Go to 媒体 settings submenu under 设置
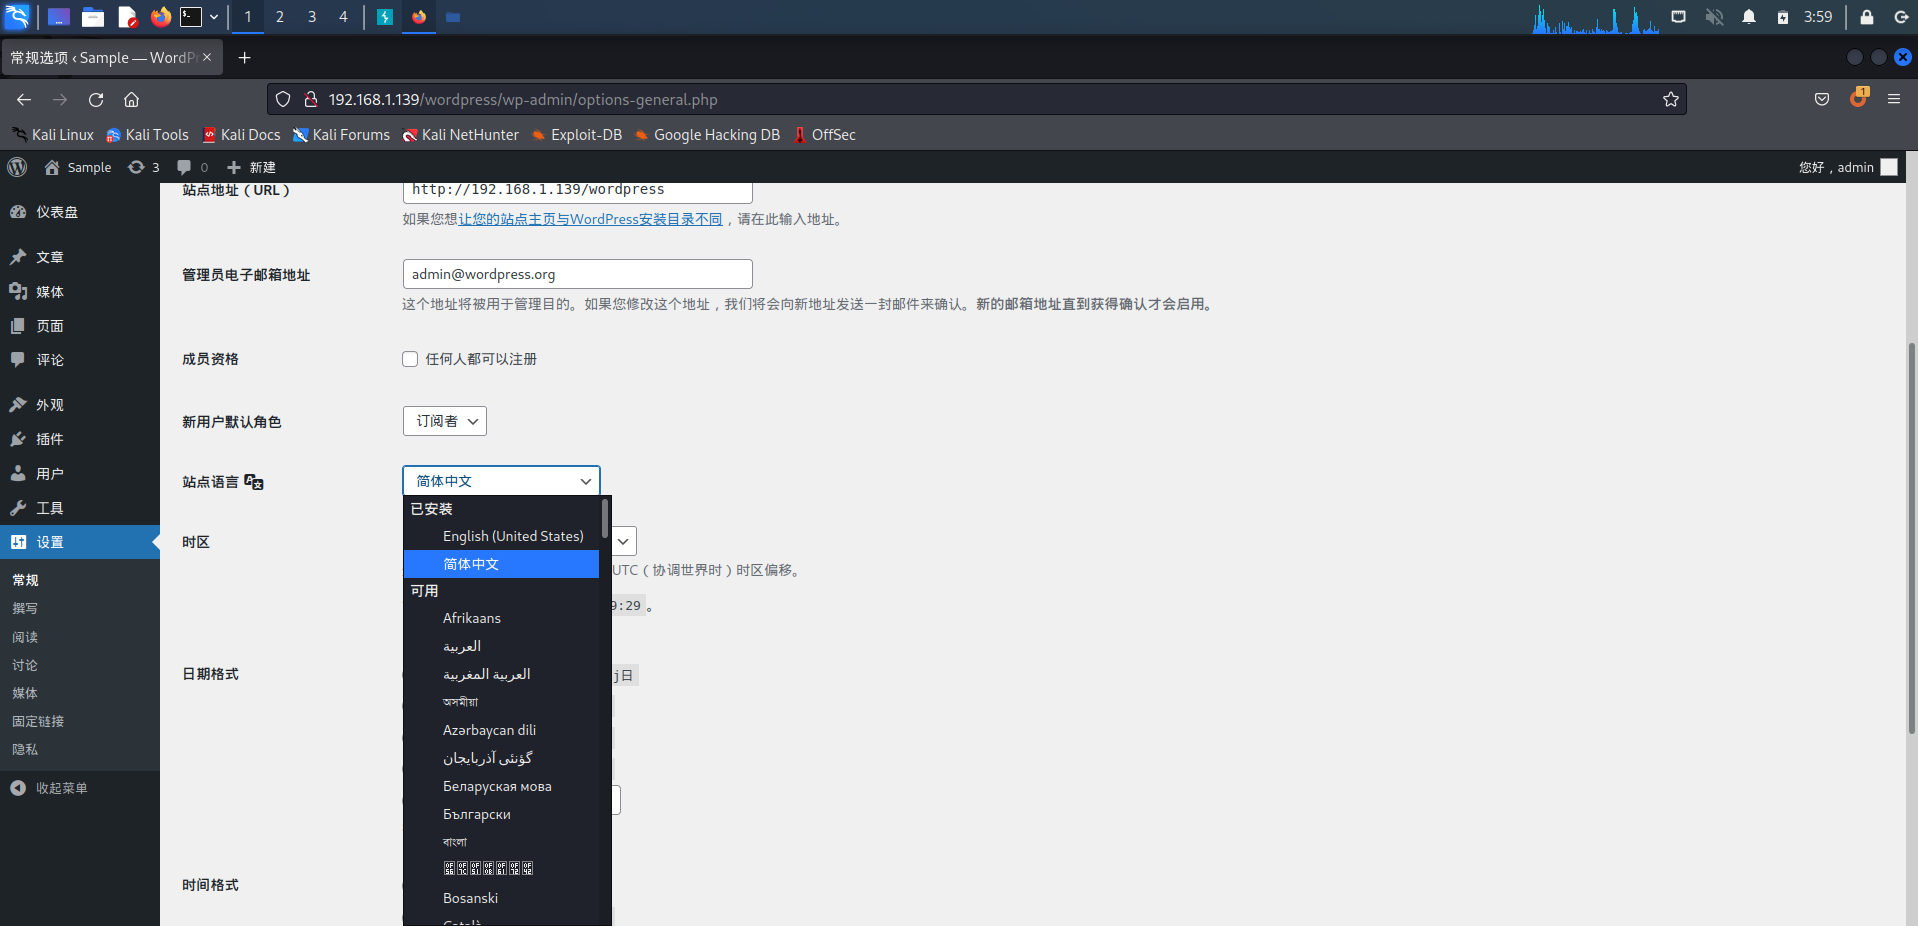 (25, 693)
